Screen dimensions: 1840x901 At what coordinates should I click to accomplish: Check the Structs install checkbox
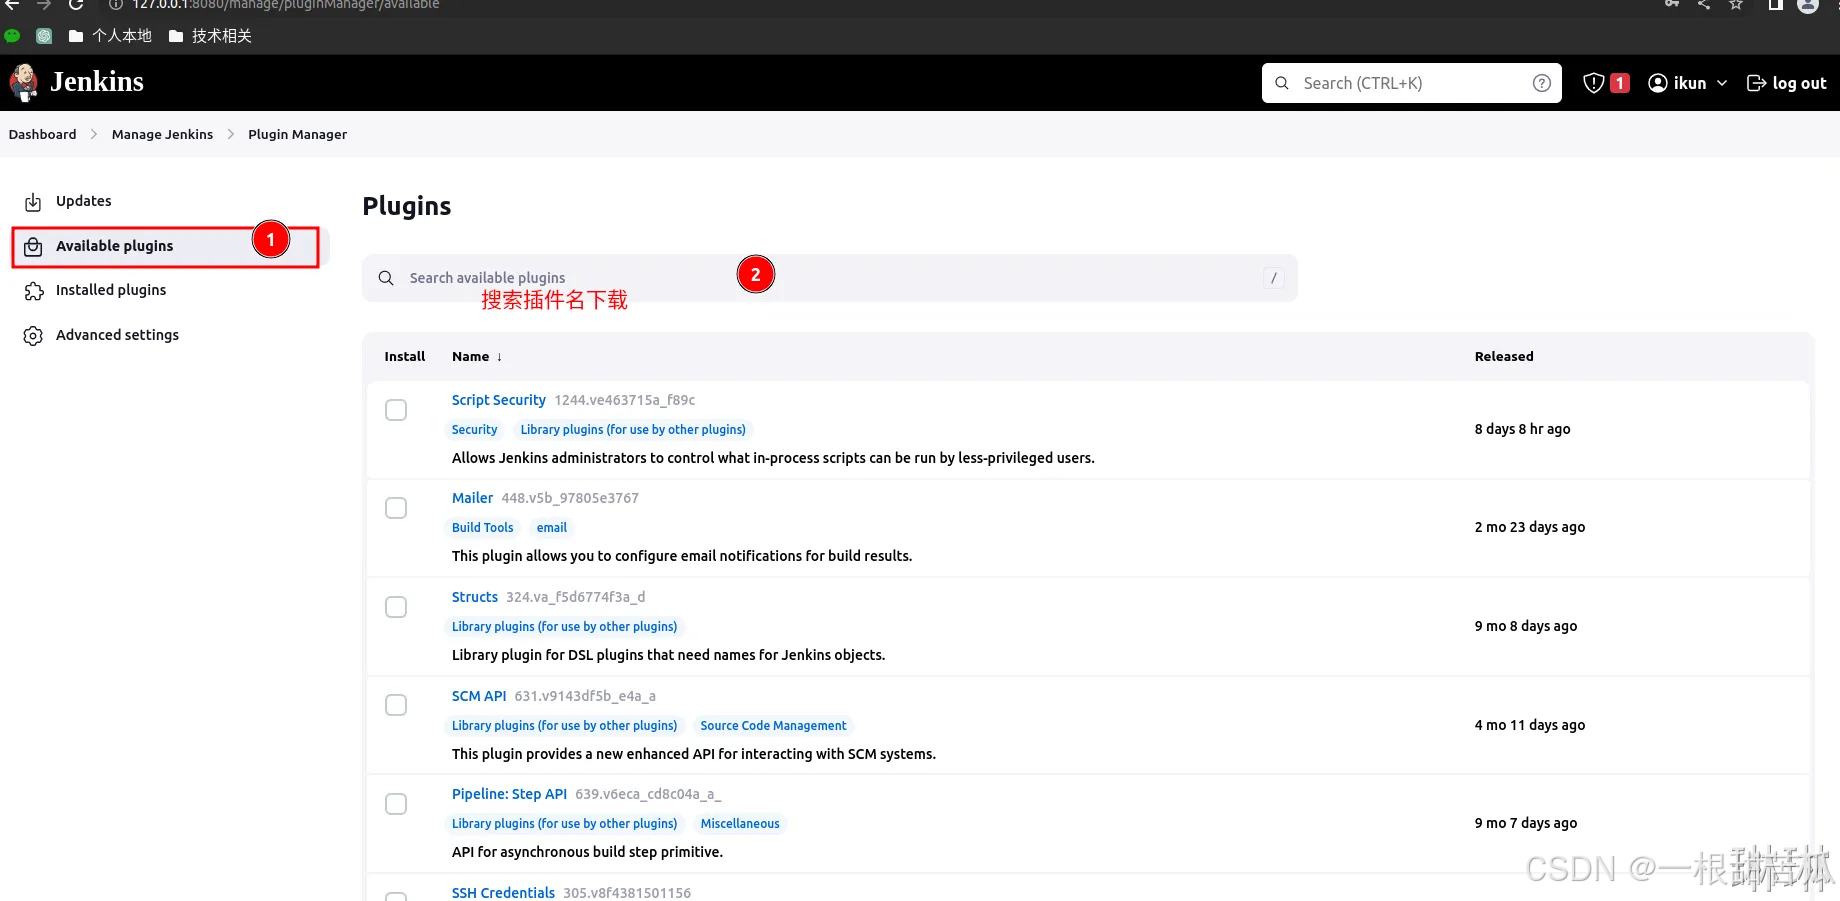396,607
